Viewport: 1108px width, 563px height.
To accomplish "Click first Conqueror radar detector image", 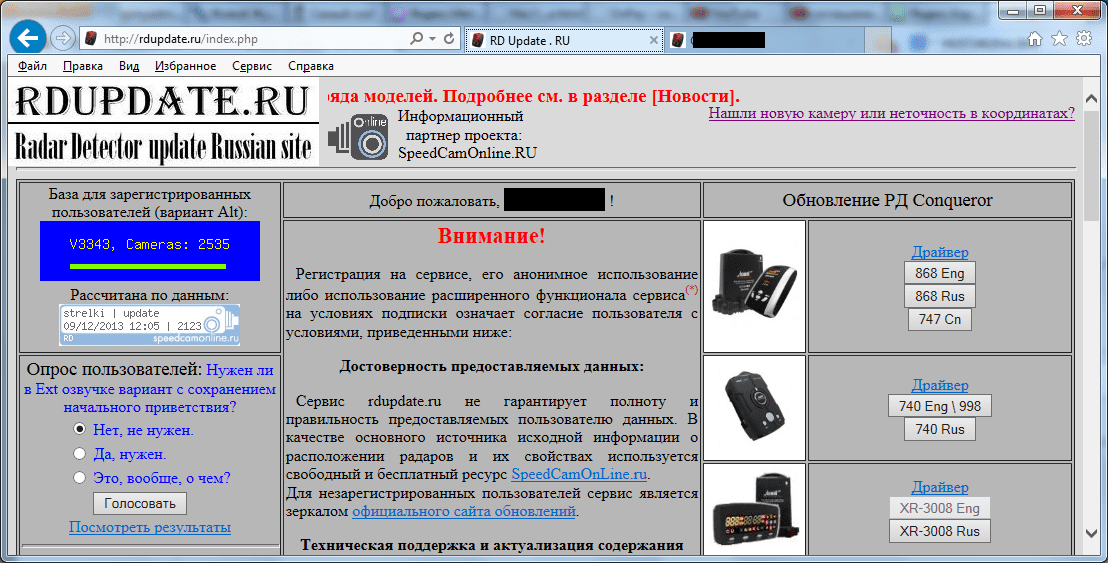I will point(754,286).
